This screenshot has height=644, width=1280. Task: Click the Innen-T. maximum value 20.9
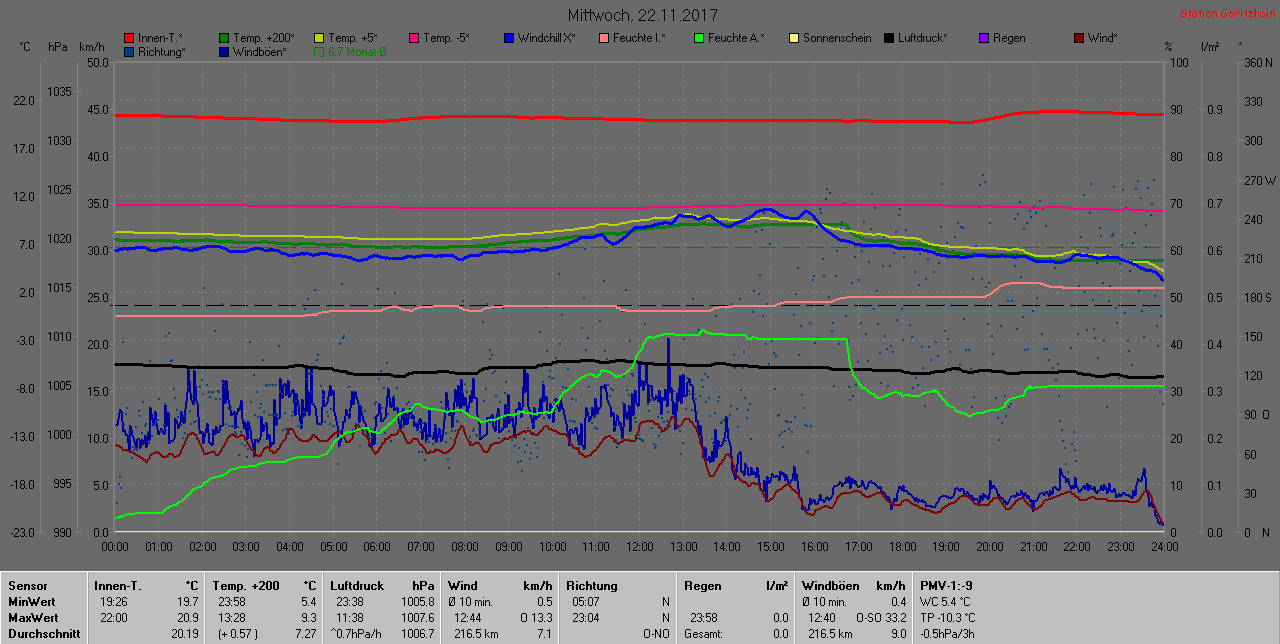click(188, 618)
